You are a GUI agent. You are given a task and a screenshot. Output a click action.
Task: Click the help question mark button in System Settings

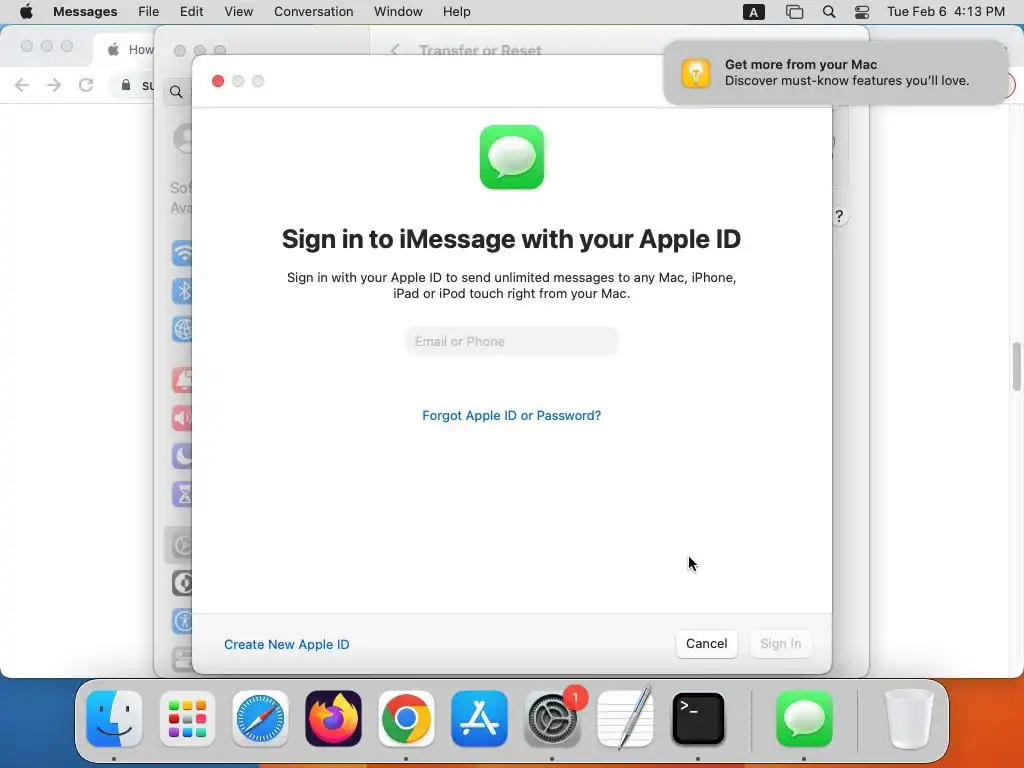pos(839,216)
